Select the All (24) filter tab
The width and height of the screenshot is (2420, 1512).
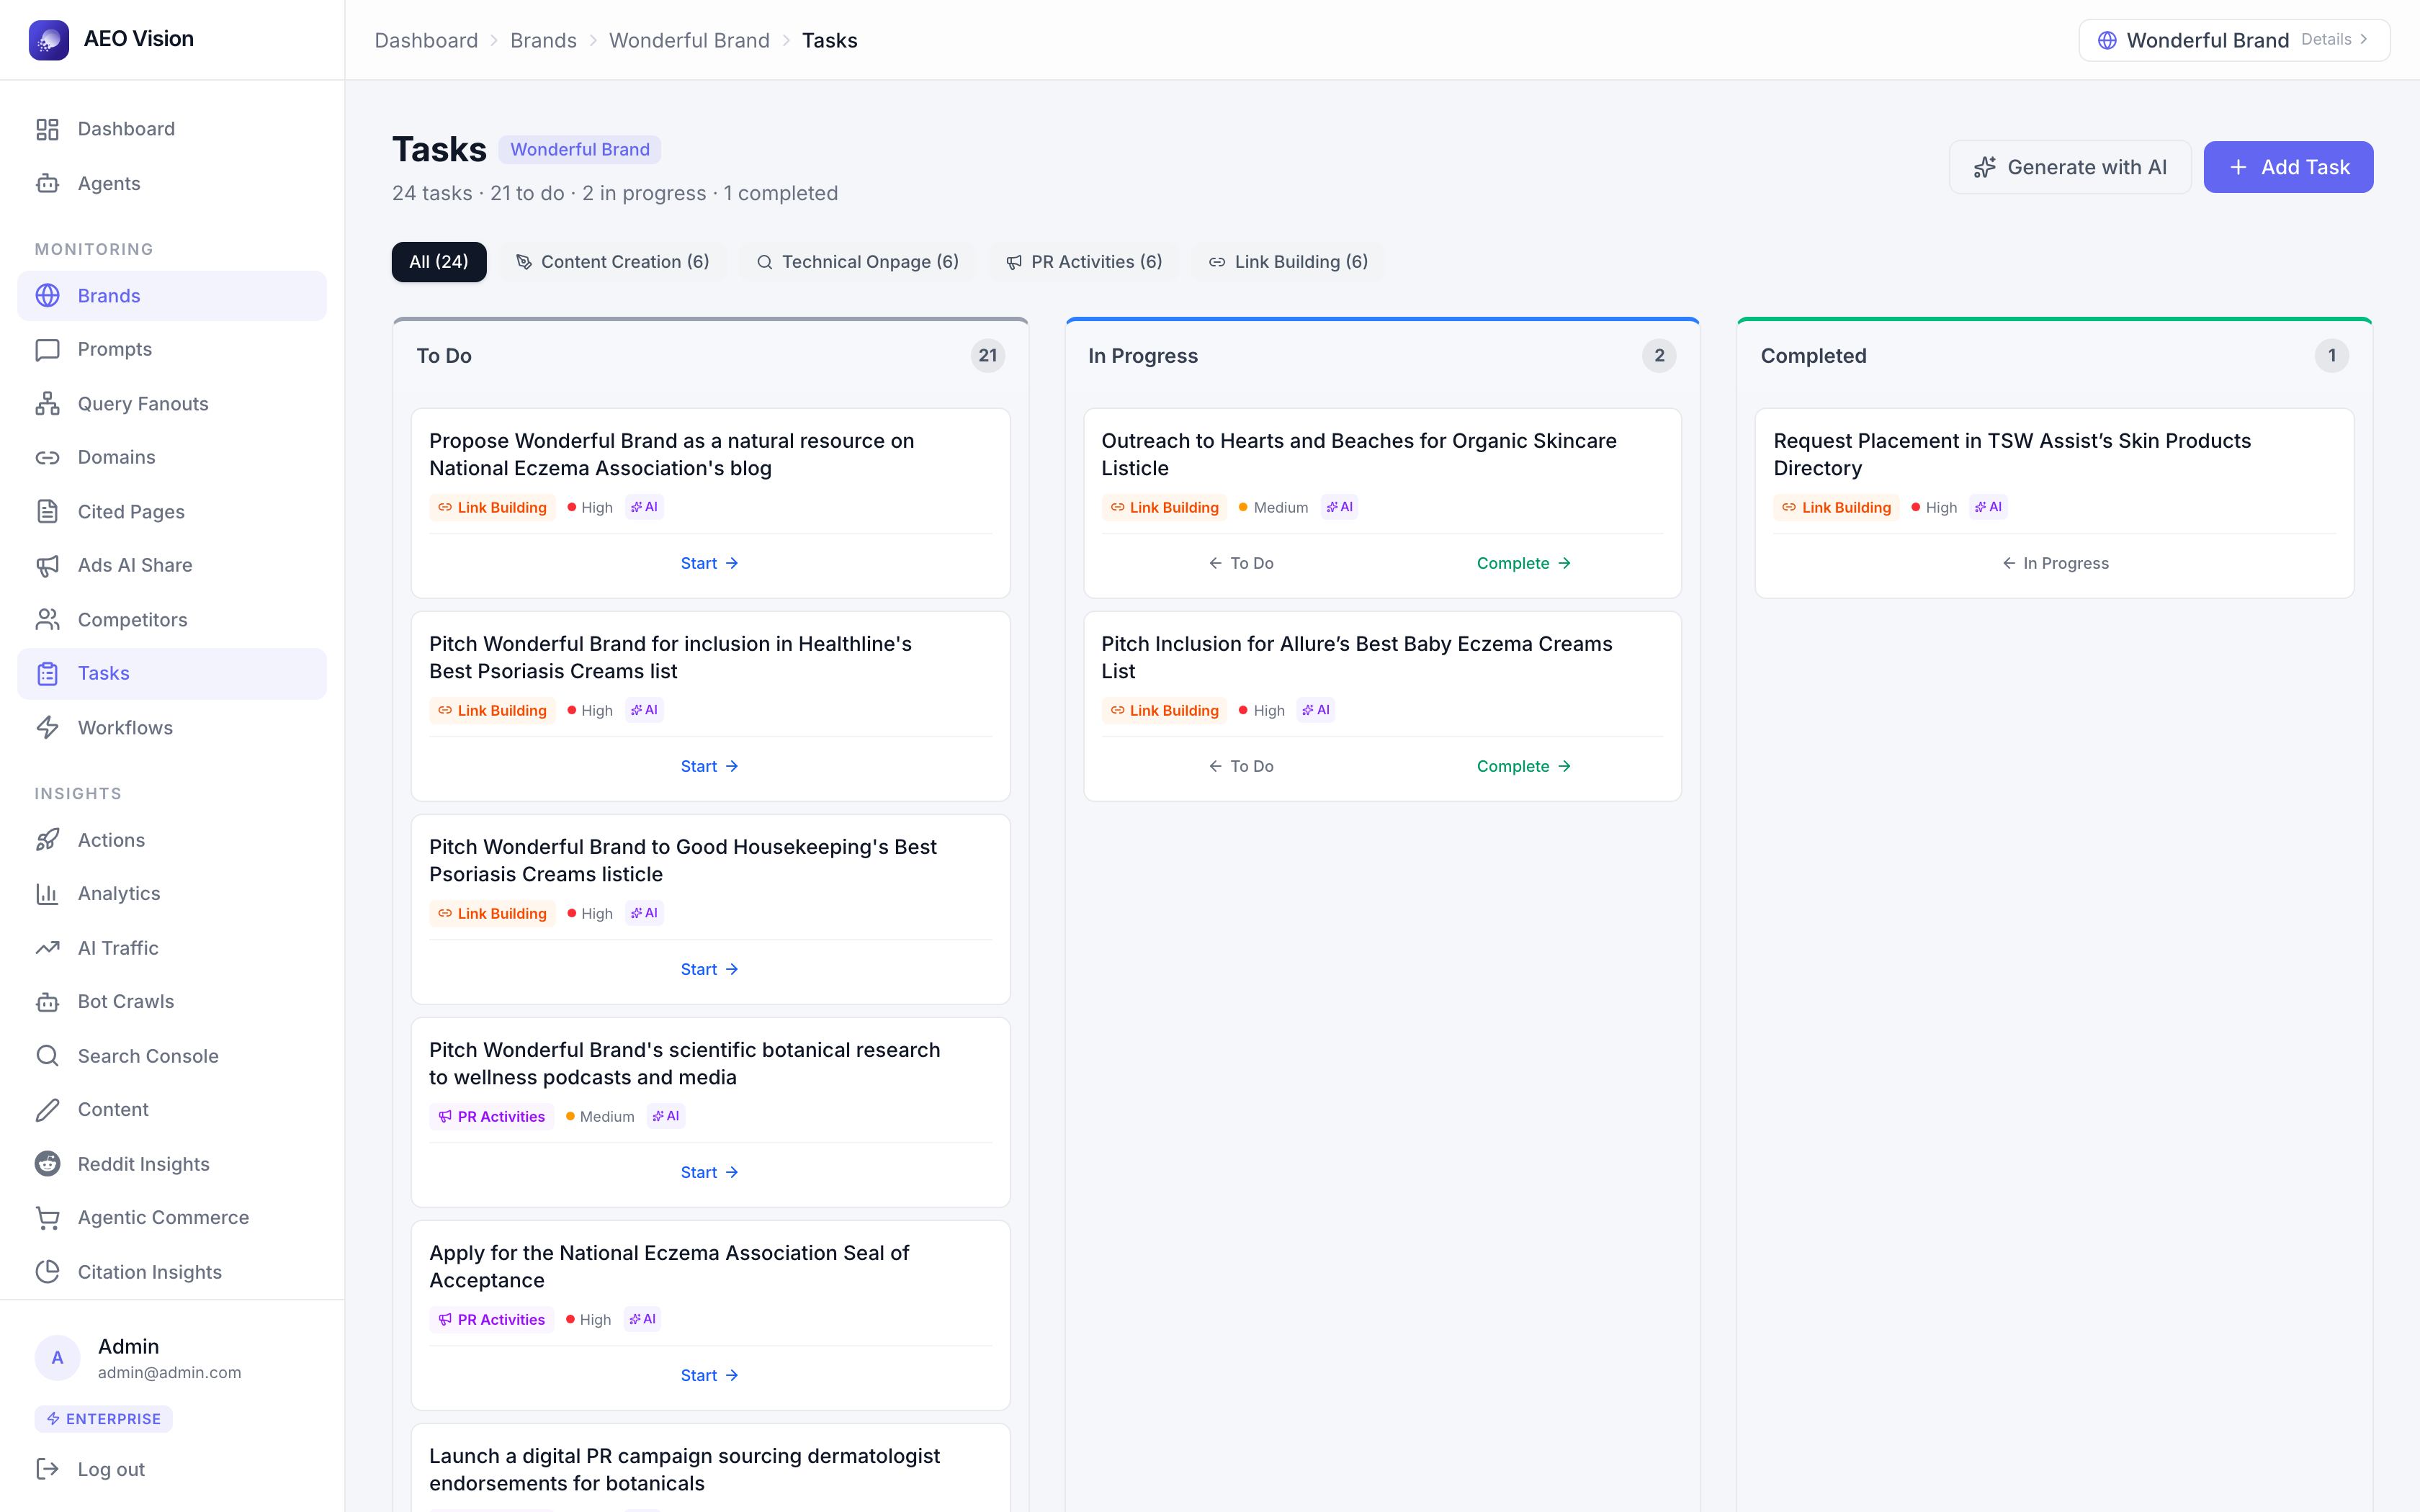click(439, 262)
